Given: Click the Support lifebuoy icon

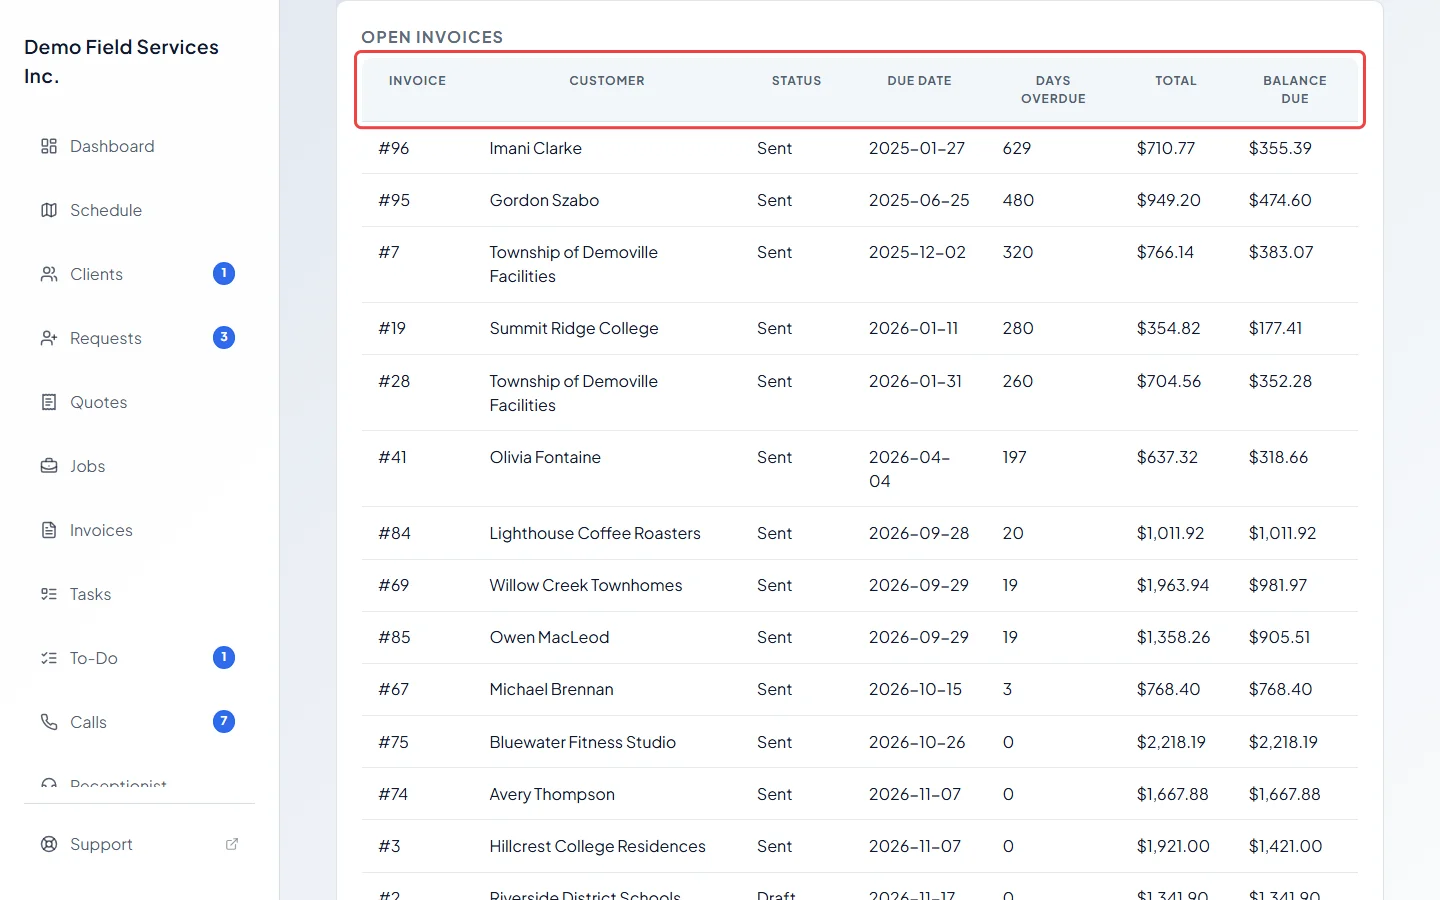Looking at the screenshot, I should click(x=49, y=844).
